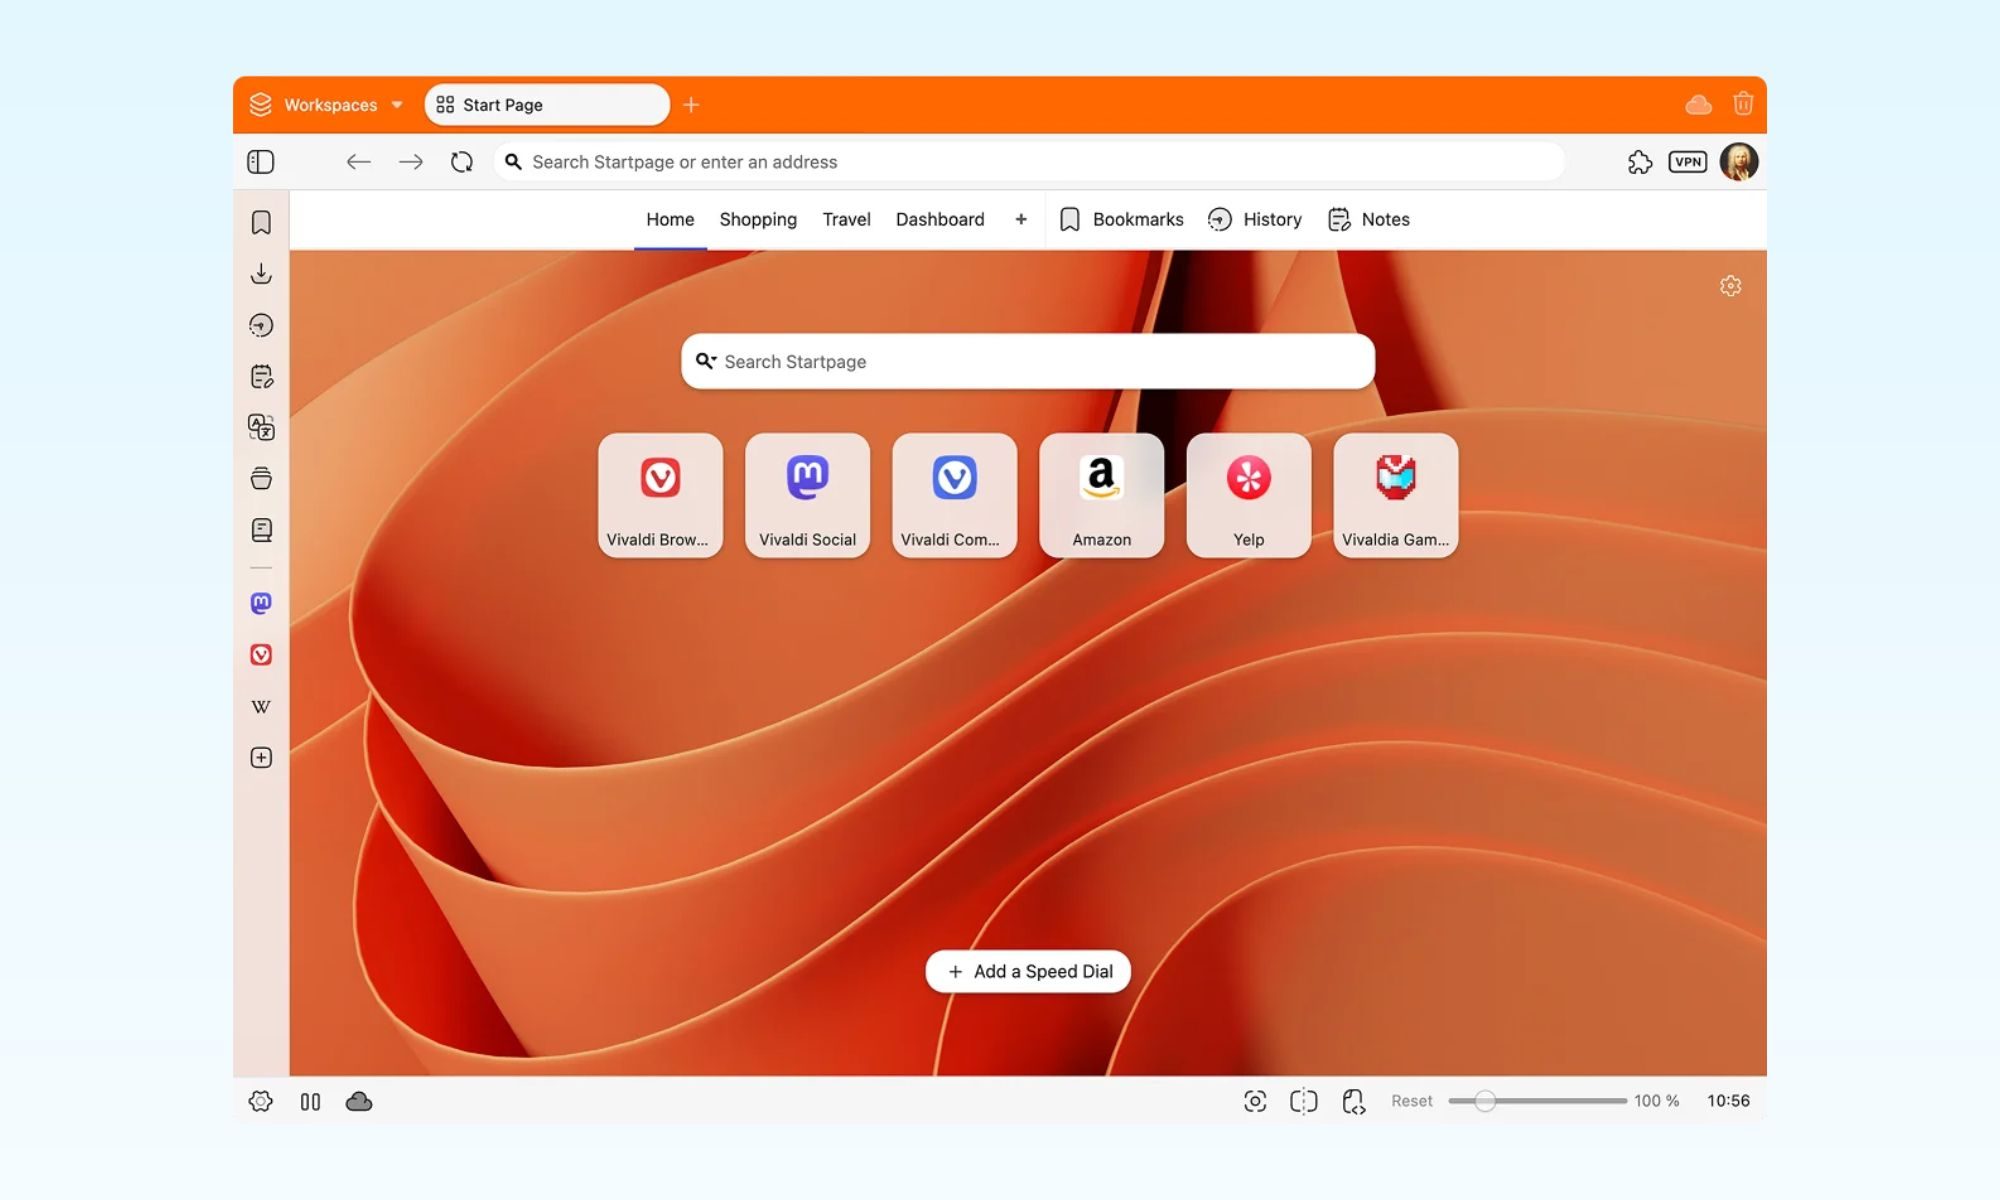Open the Translate panel

[x=261, y=427]
